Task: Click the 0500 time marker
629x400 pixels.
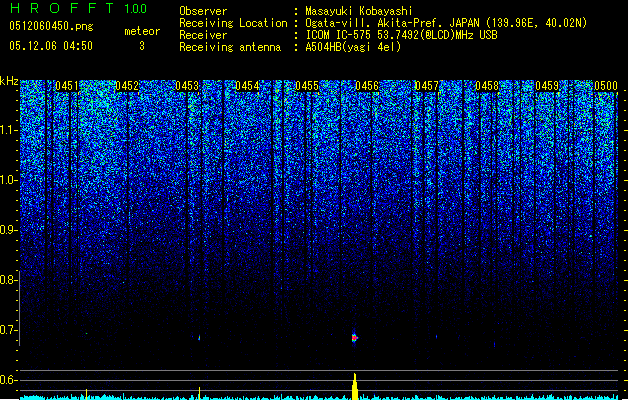Action: click(606, 86)
